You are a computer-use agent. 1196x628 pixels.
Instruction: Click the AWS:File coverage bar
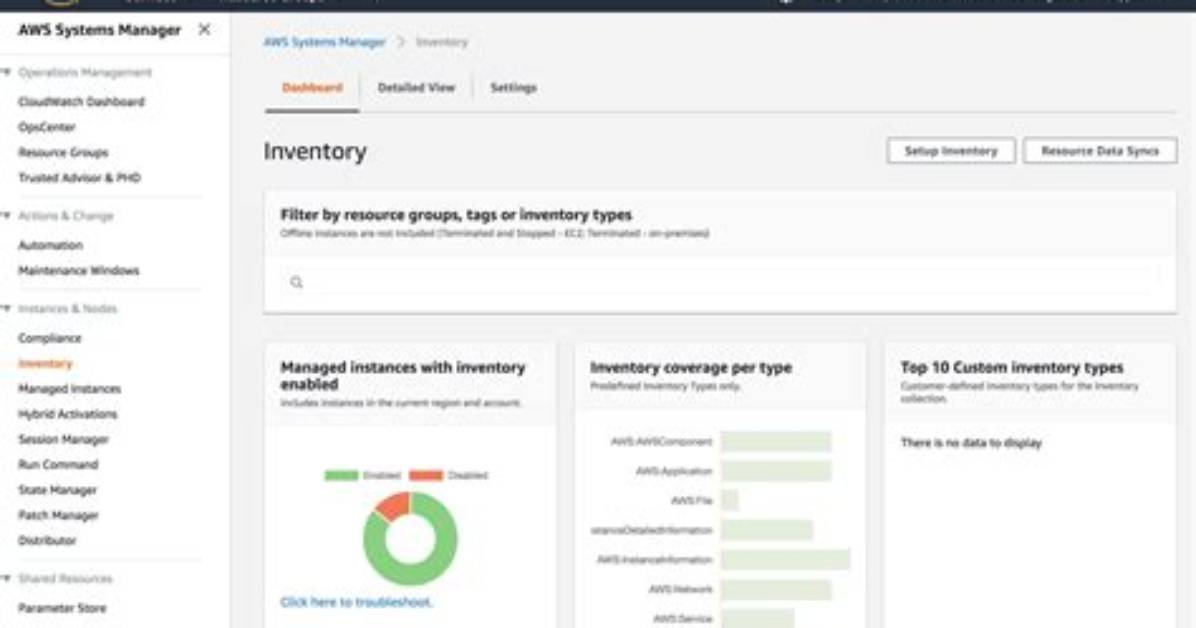729,501
